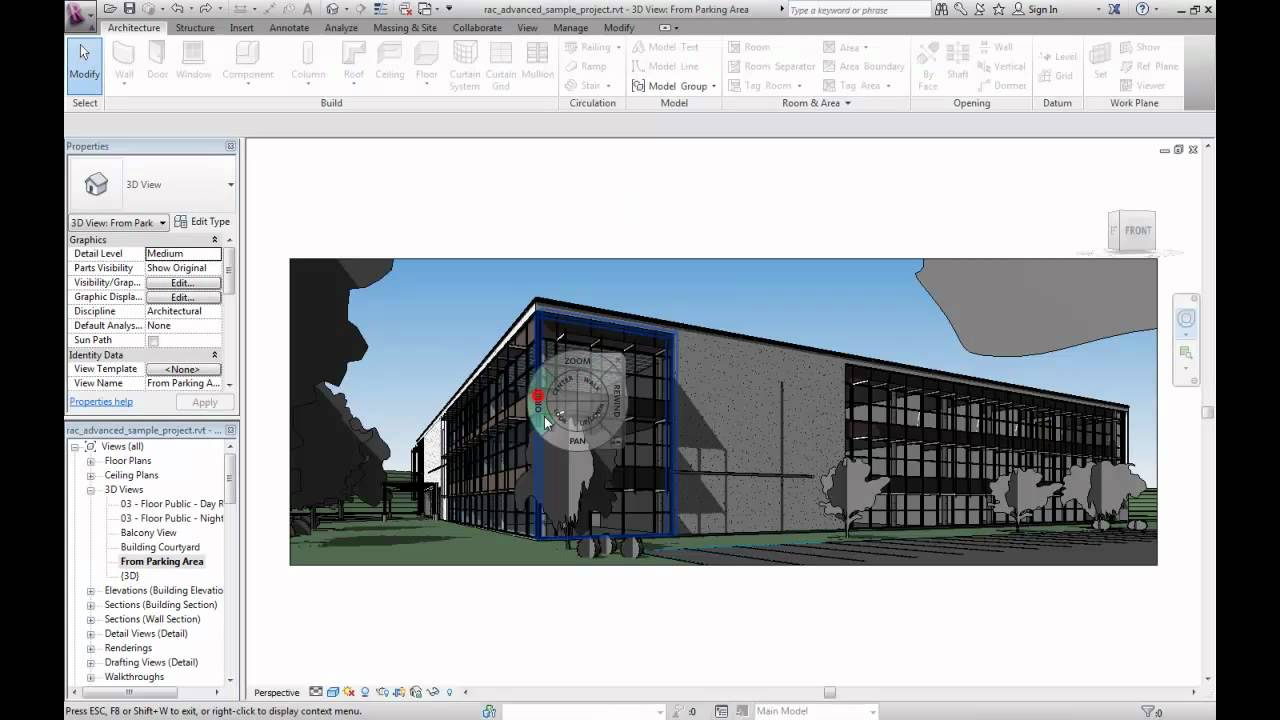Expand the Ceiling Plans tree node
1280x720 pixels.
pyautogui.click(x=91, y=476)
